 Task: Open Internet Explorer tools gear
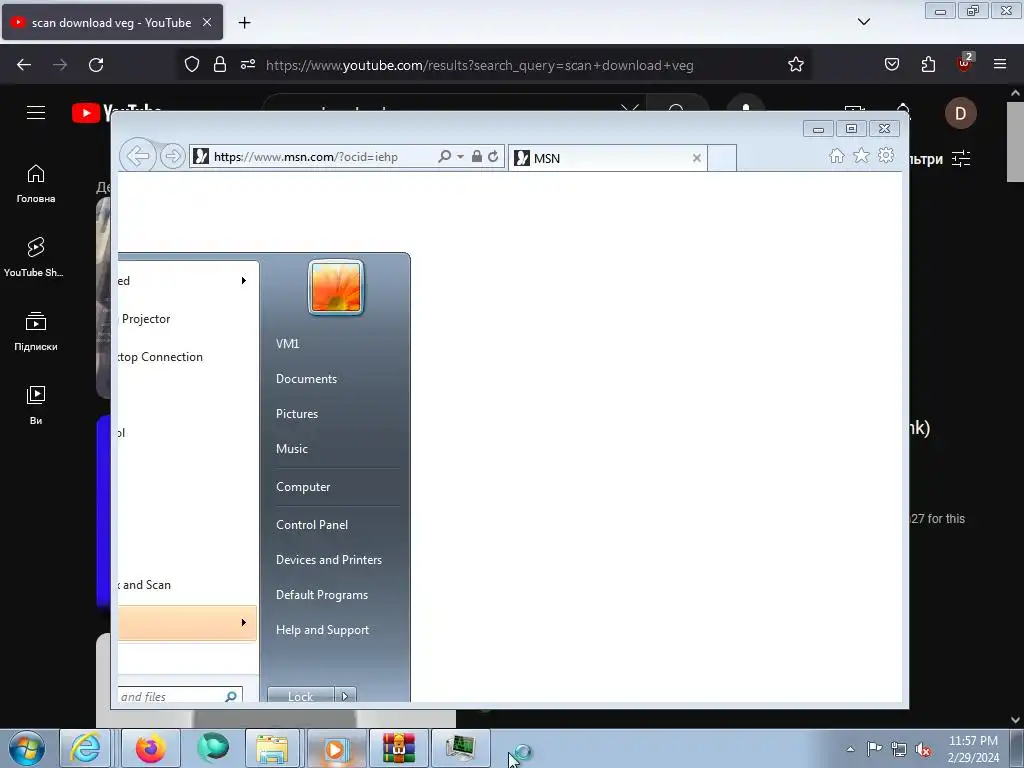click(886, 155)
